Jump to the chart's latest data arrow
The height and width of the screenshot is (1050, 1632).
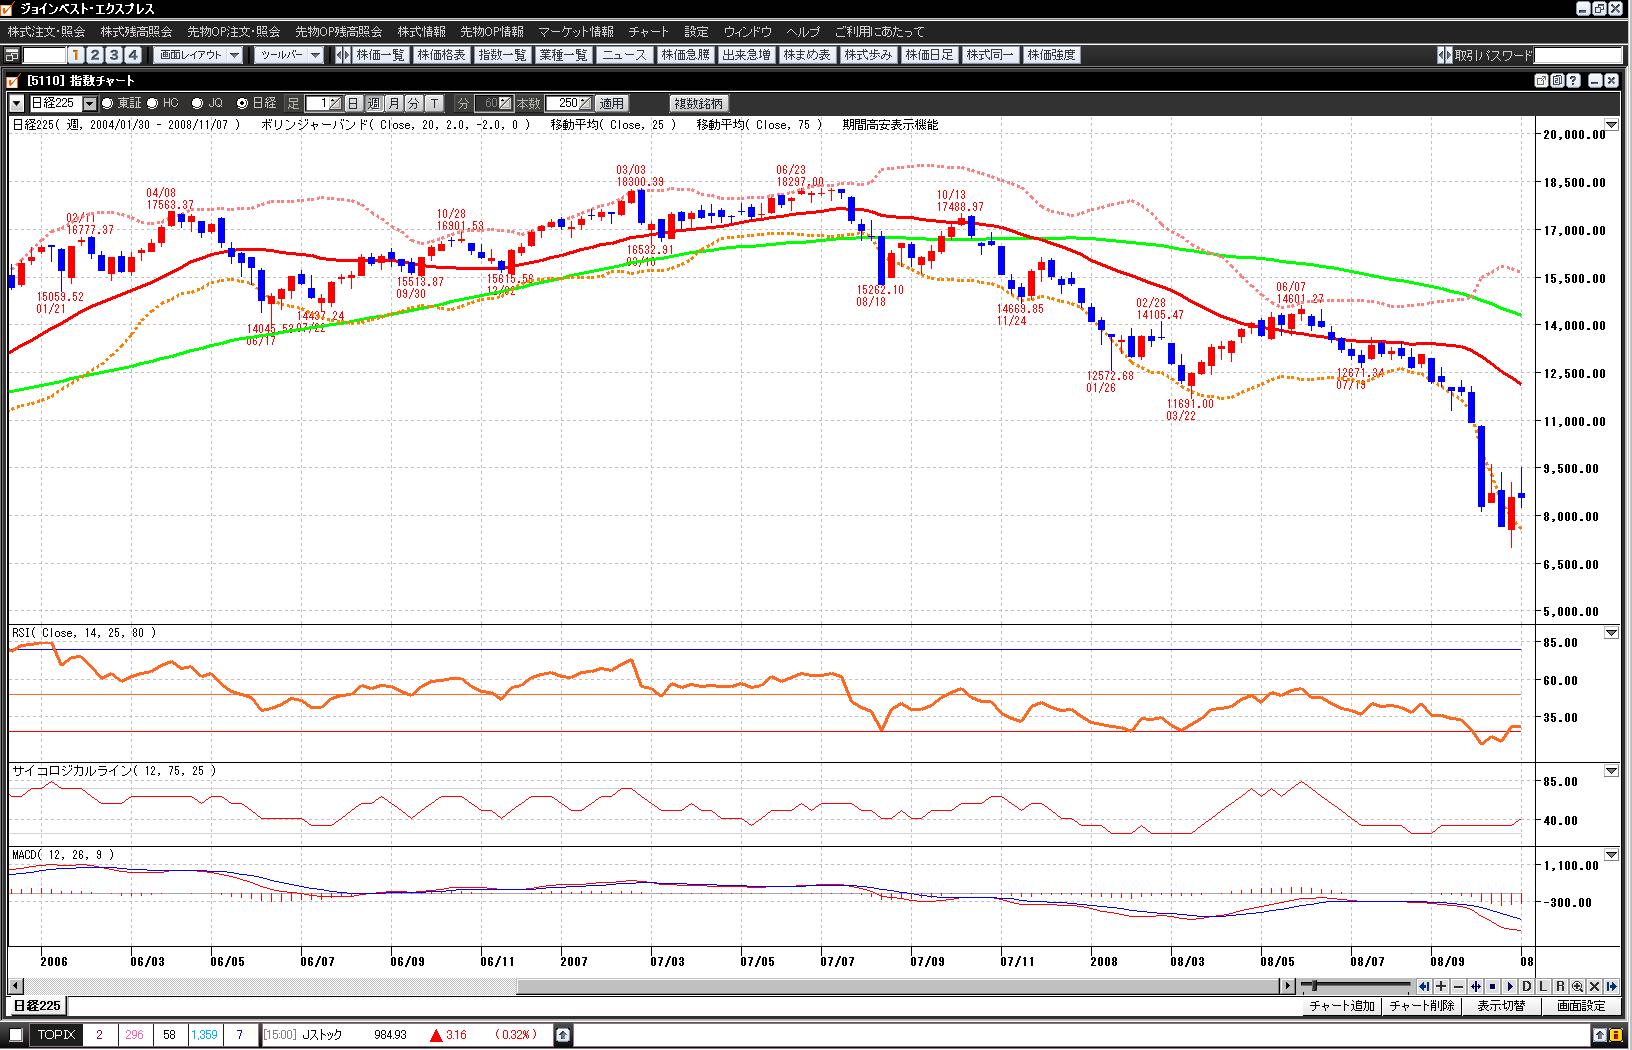click(1611, 986)
